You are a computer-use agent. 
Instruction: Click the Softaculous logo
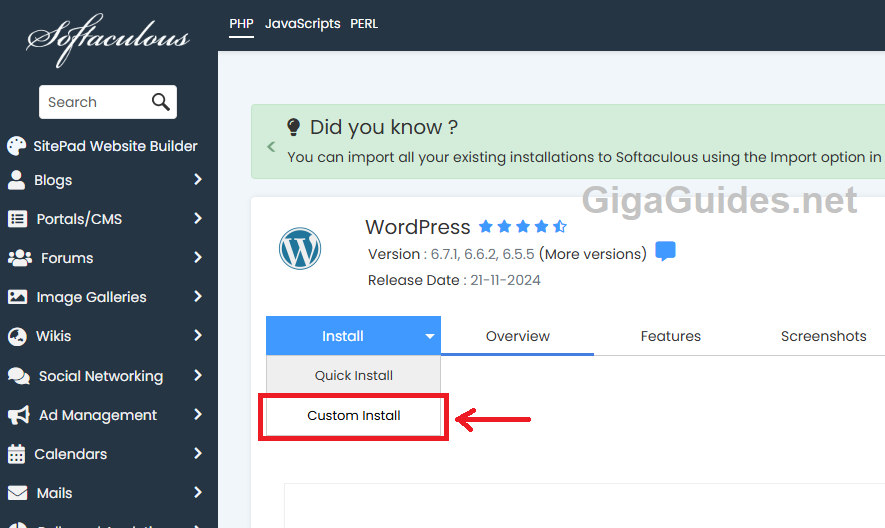pos(108,40)
